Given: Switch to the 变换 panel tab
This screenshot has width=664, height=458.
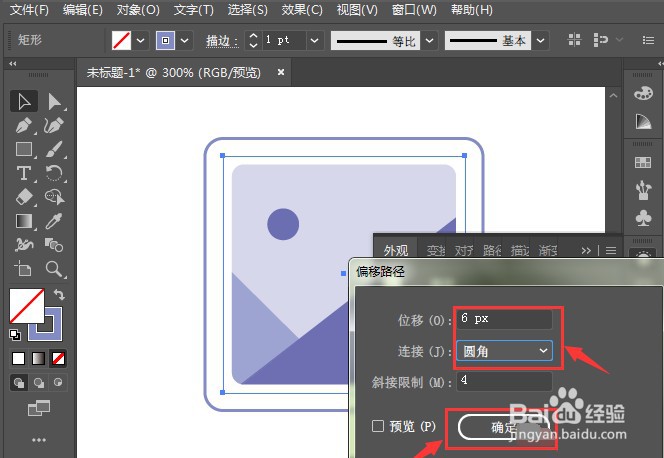Looking at the screenshot, I should (436, 251).
